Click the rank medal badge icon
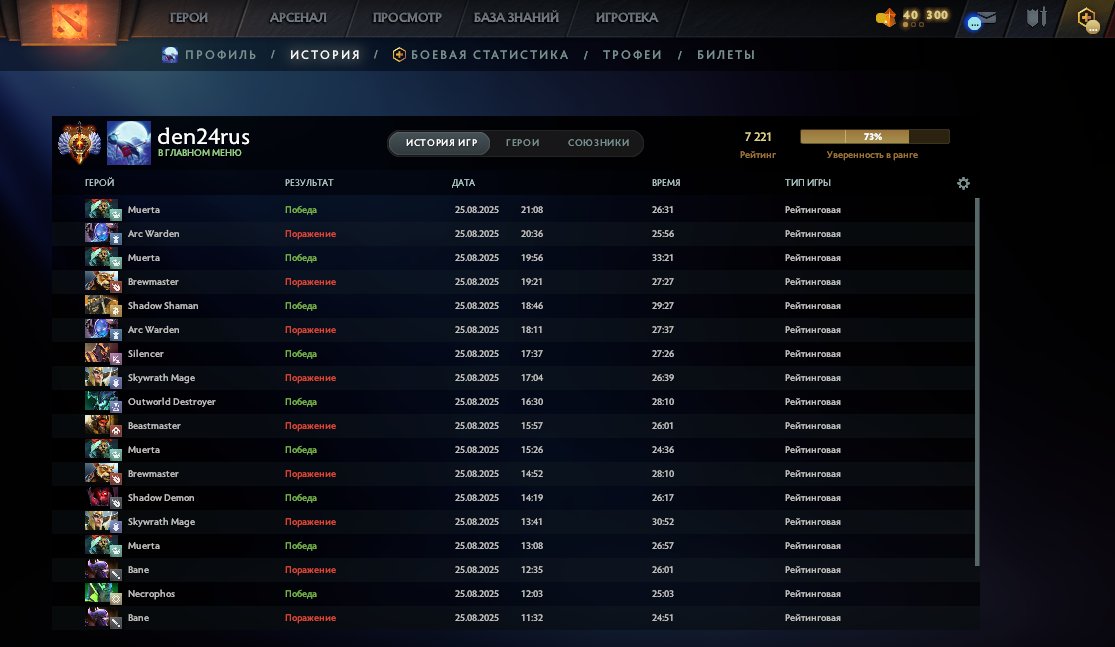1115x647 pixels. (x=79, y=142)
